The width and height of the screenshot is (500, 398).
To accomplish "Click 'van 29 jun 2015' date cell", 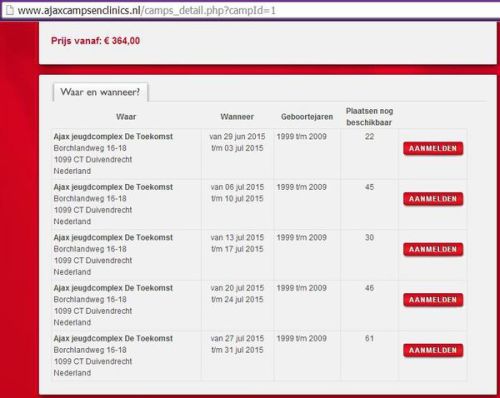I will [237, 137].
